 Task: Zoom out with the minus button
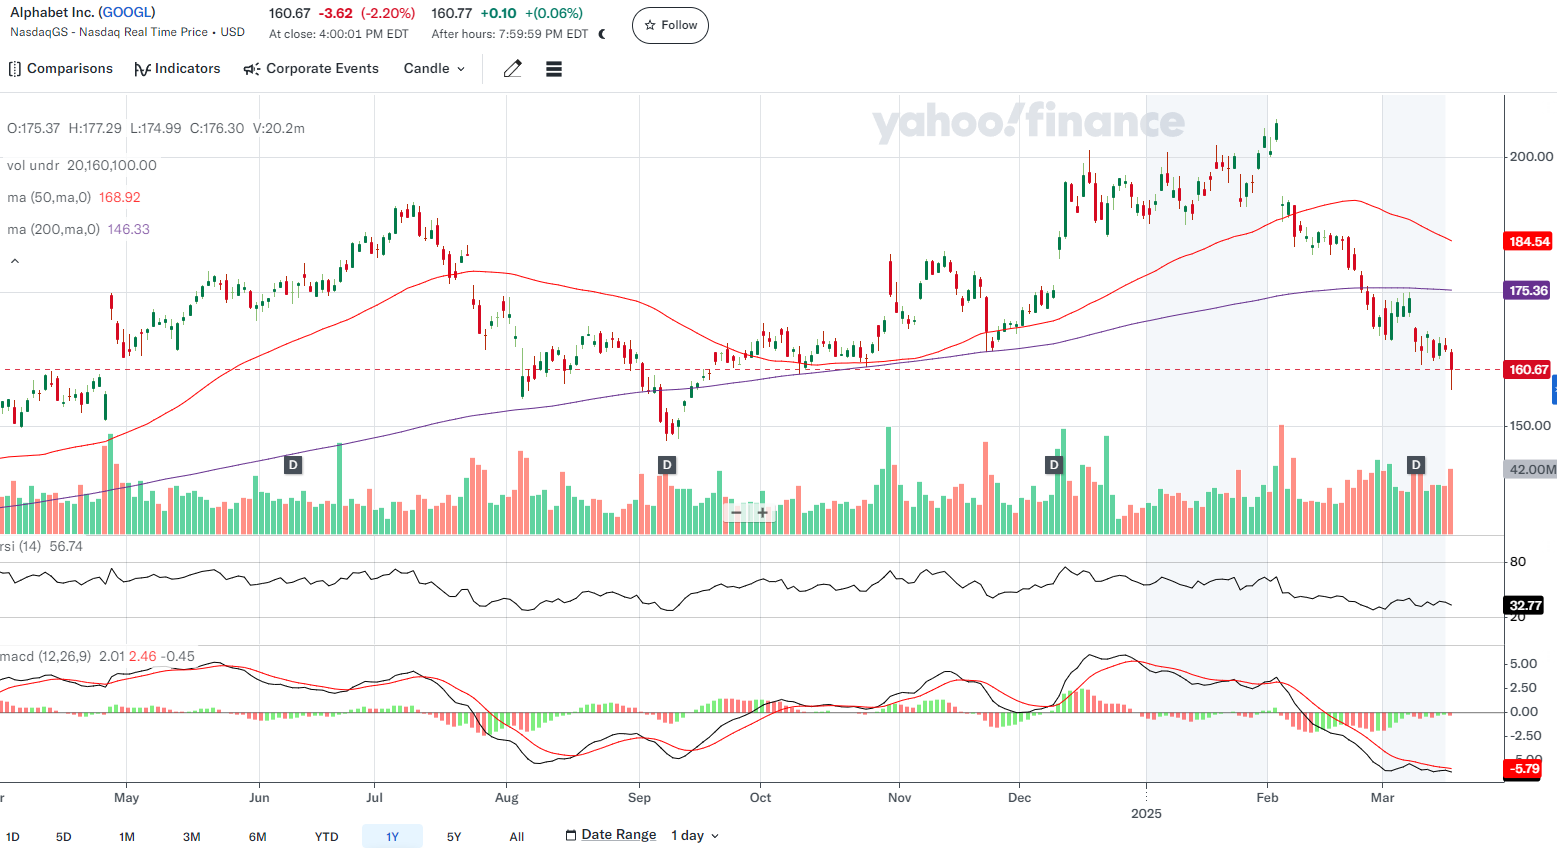click(x=737, y=513)
